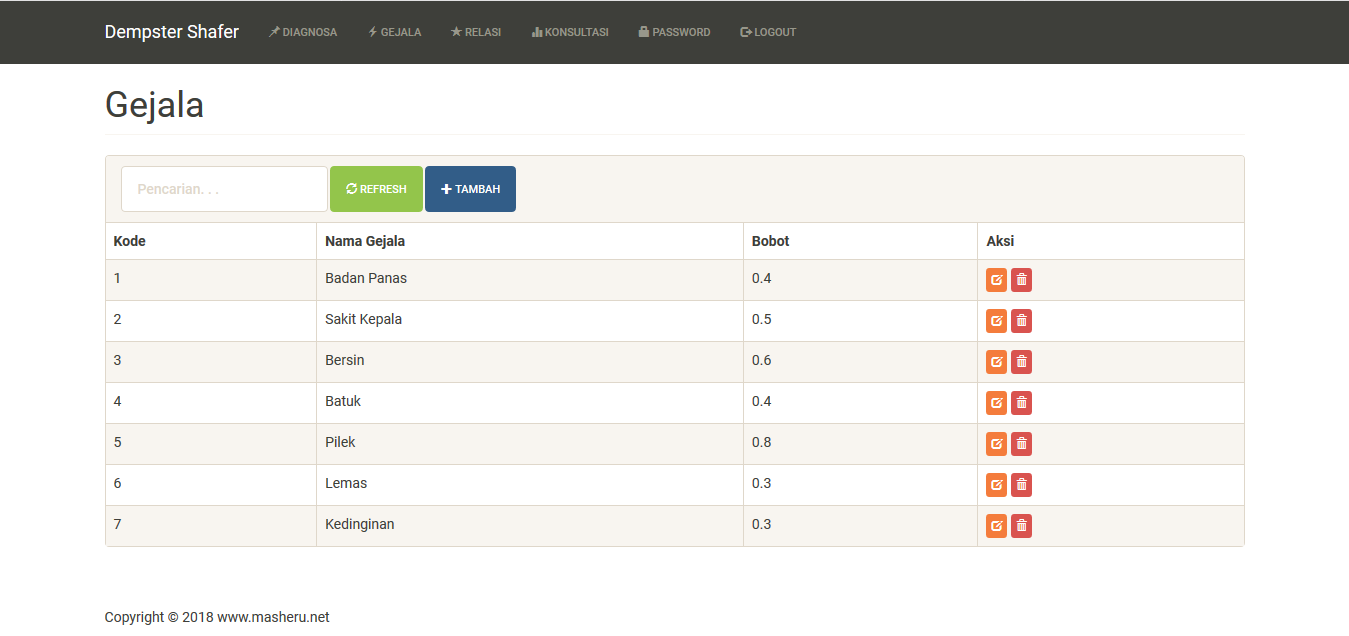This screenshot has width=1349, height=636.
Task: Delete the Bersin row
Action: coord(1021,362)
